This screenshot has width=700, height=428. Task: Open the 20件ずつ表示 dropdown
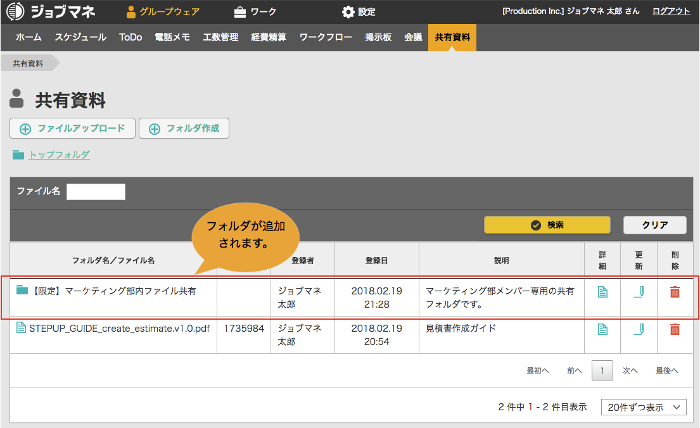click(644, 407)
